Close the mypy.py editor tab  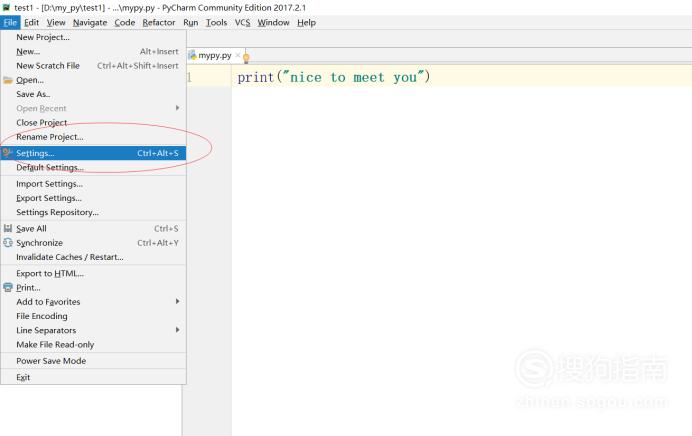point(238,55)
